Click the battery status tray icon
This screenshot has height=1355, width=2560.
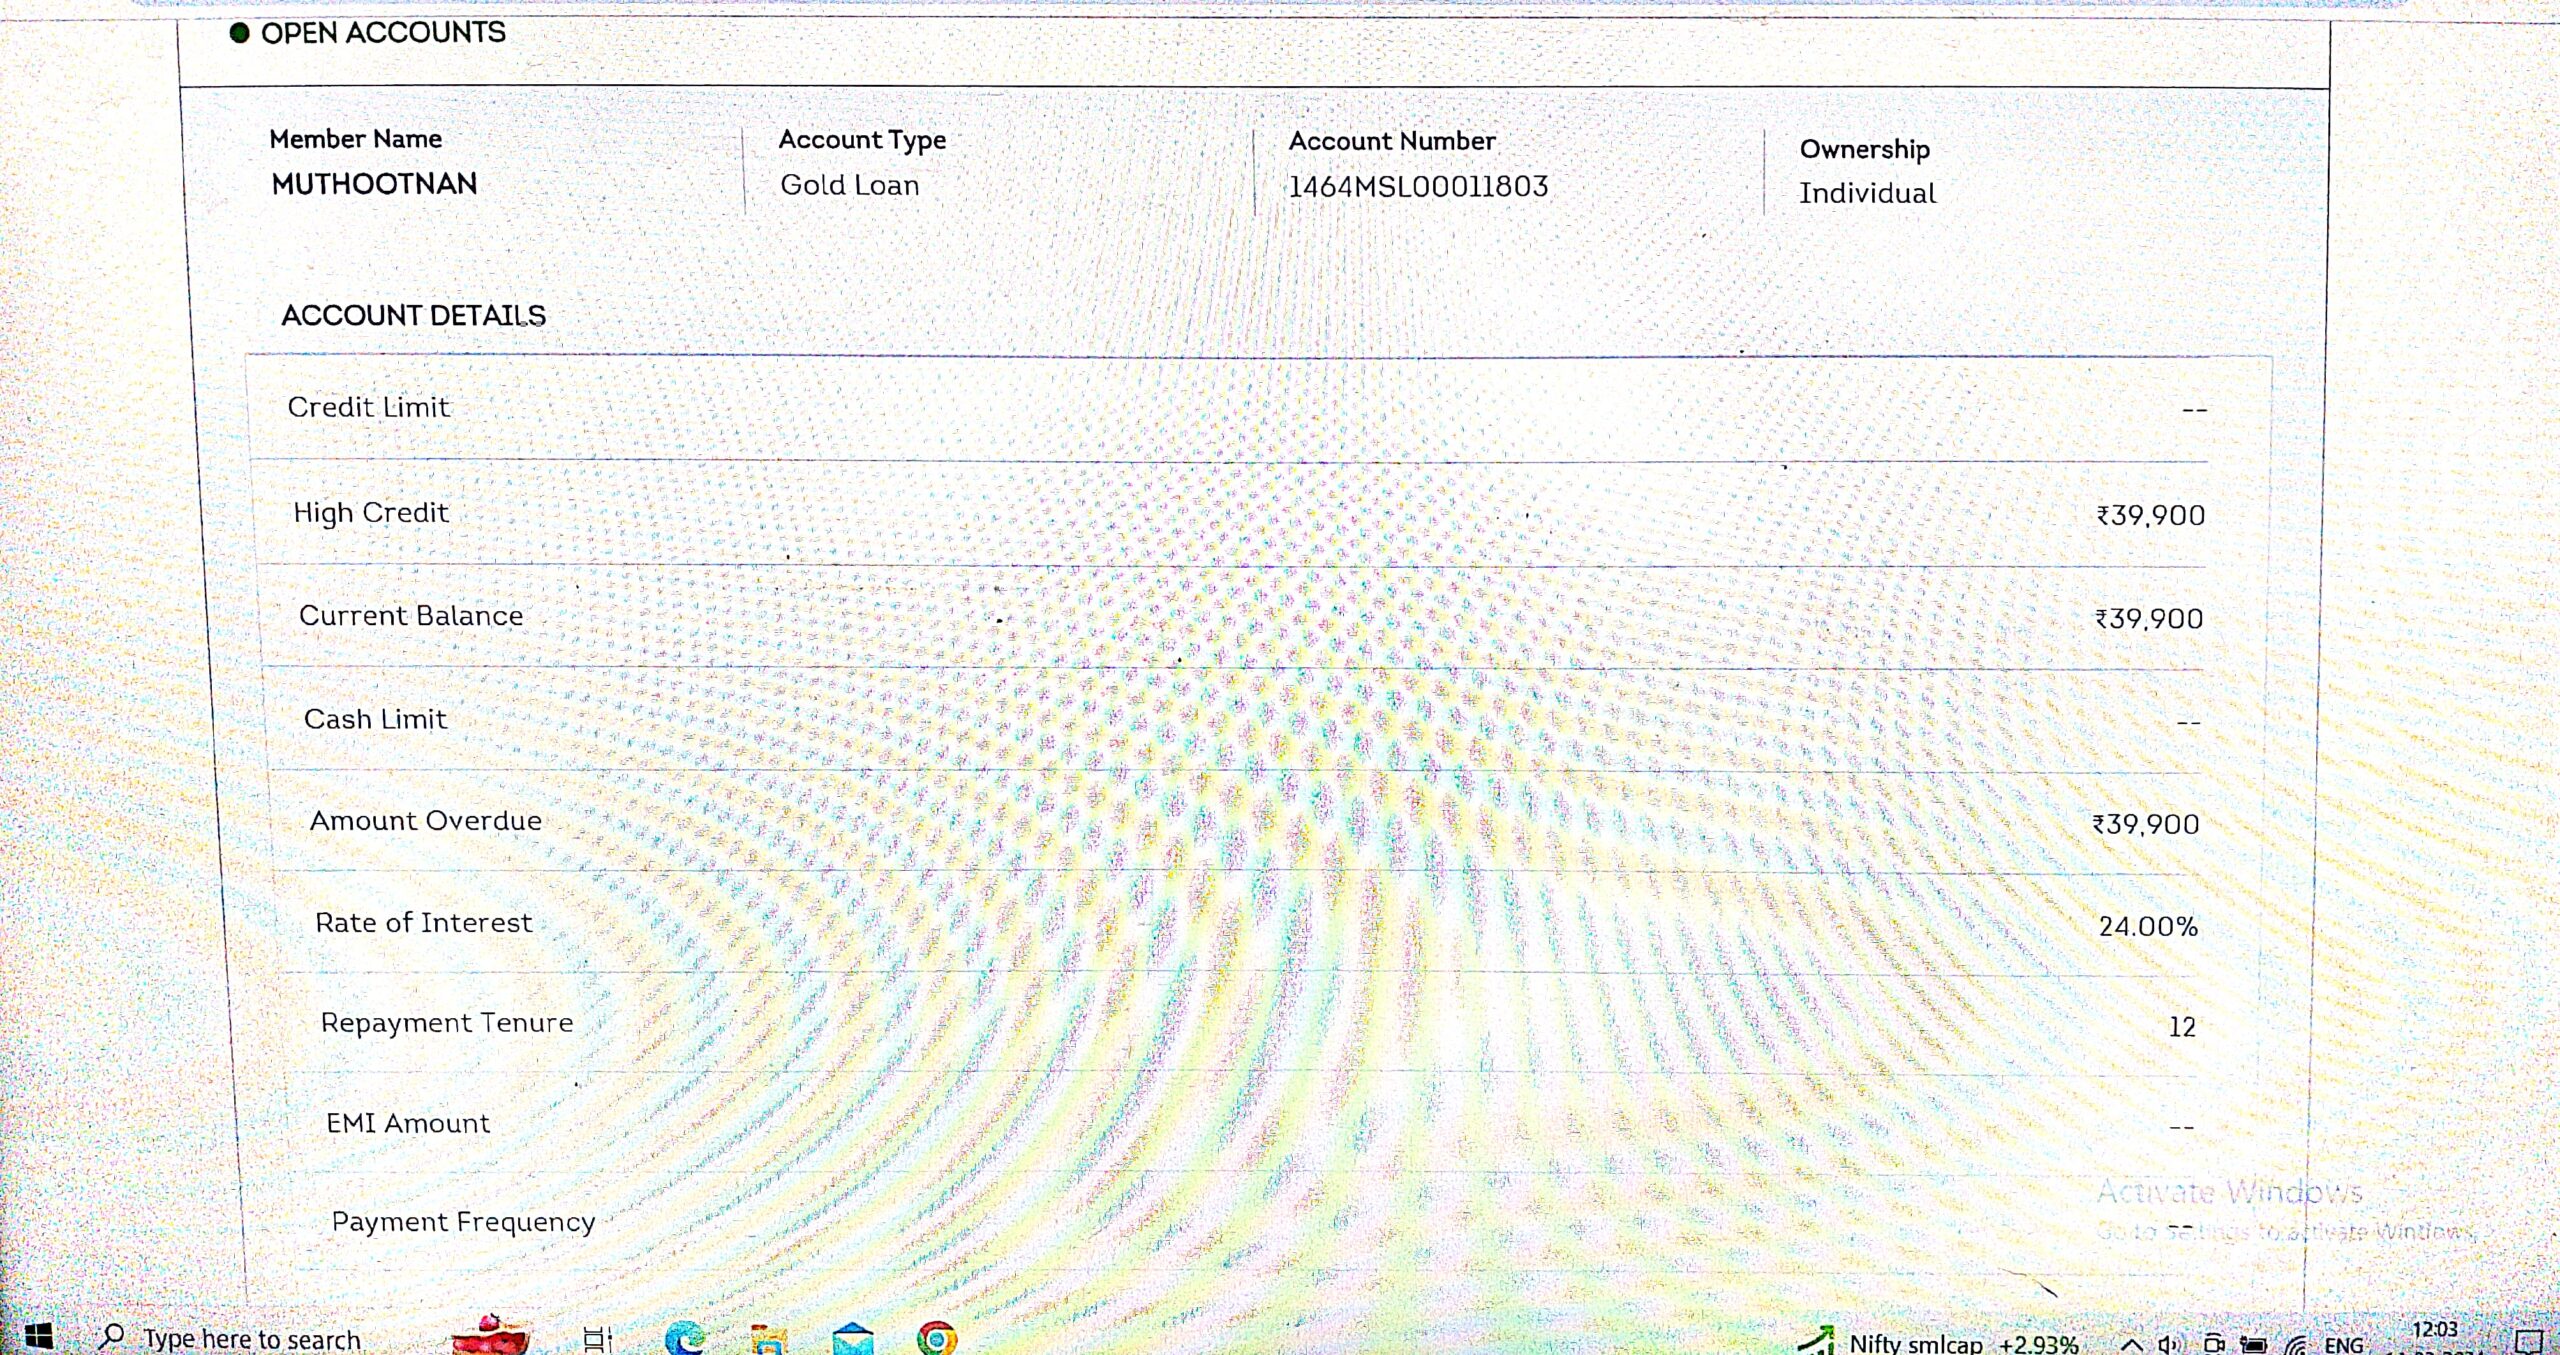point(2253,1345)
